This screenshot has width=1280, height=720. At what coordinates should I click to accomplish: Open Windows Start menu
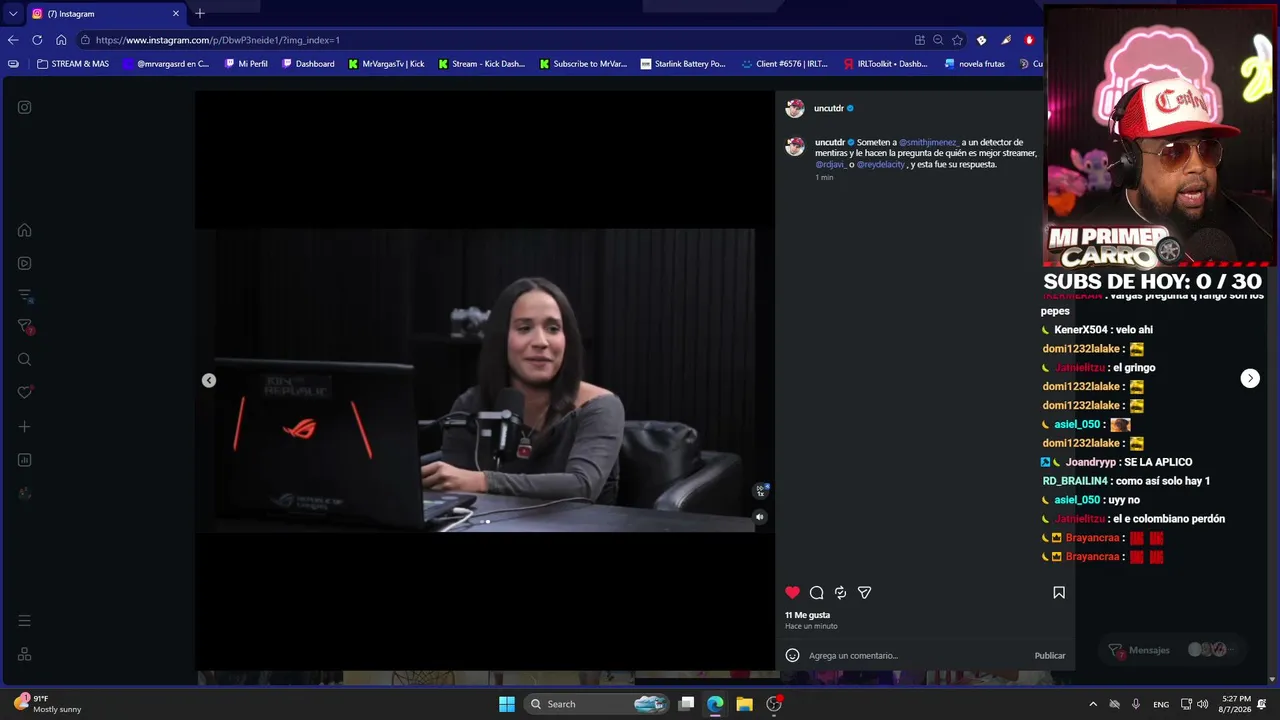tap(507, 704)
